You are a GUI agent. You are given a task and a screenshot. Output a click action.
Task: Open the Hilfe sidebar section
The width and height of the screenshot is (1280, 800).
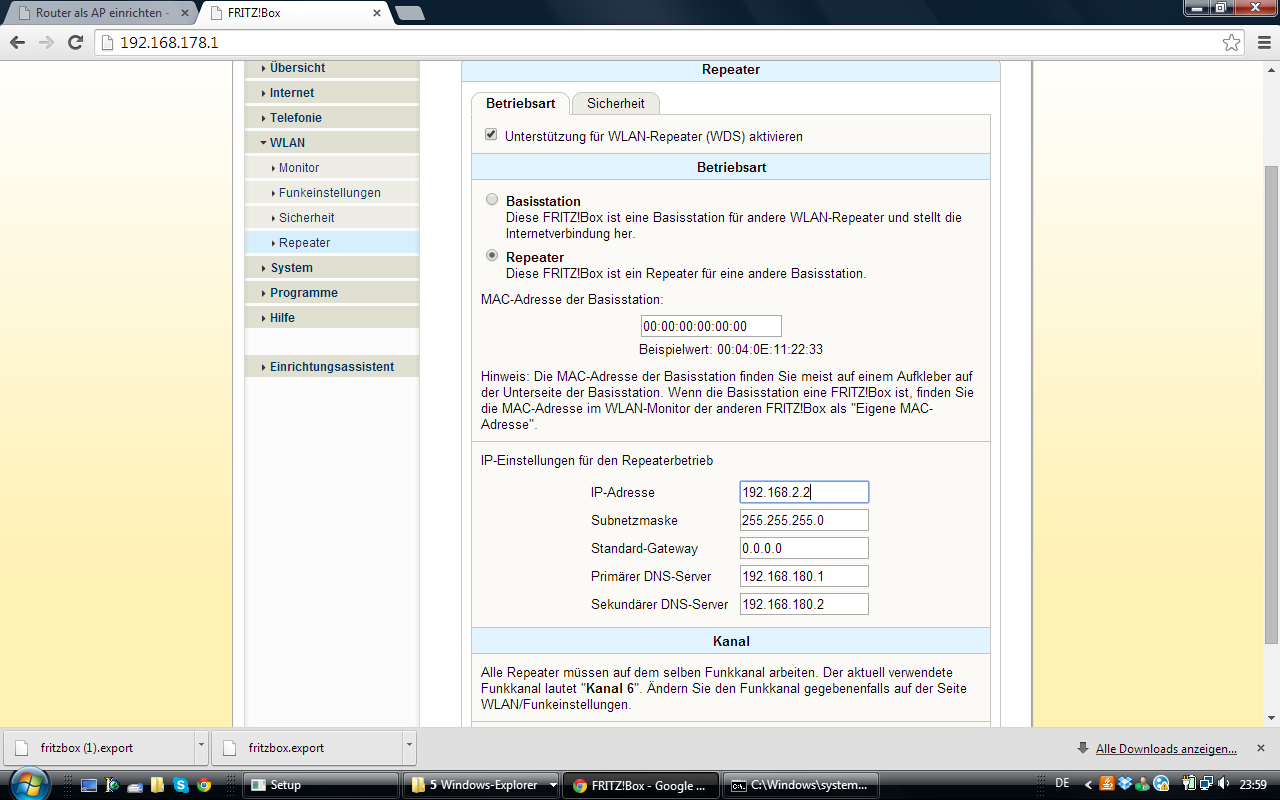pos(331,318)
